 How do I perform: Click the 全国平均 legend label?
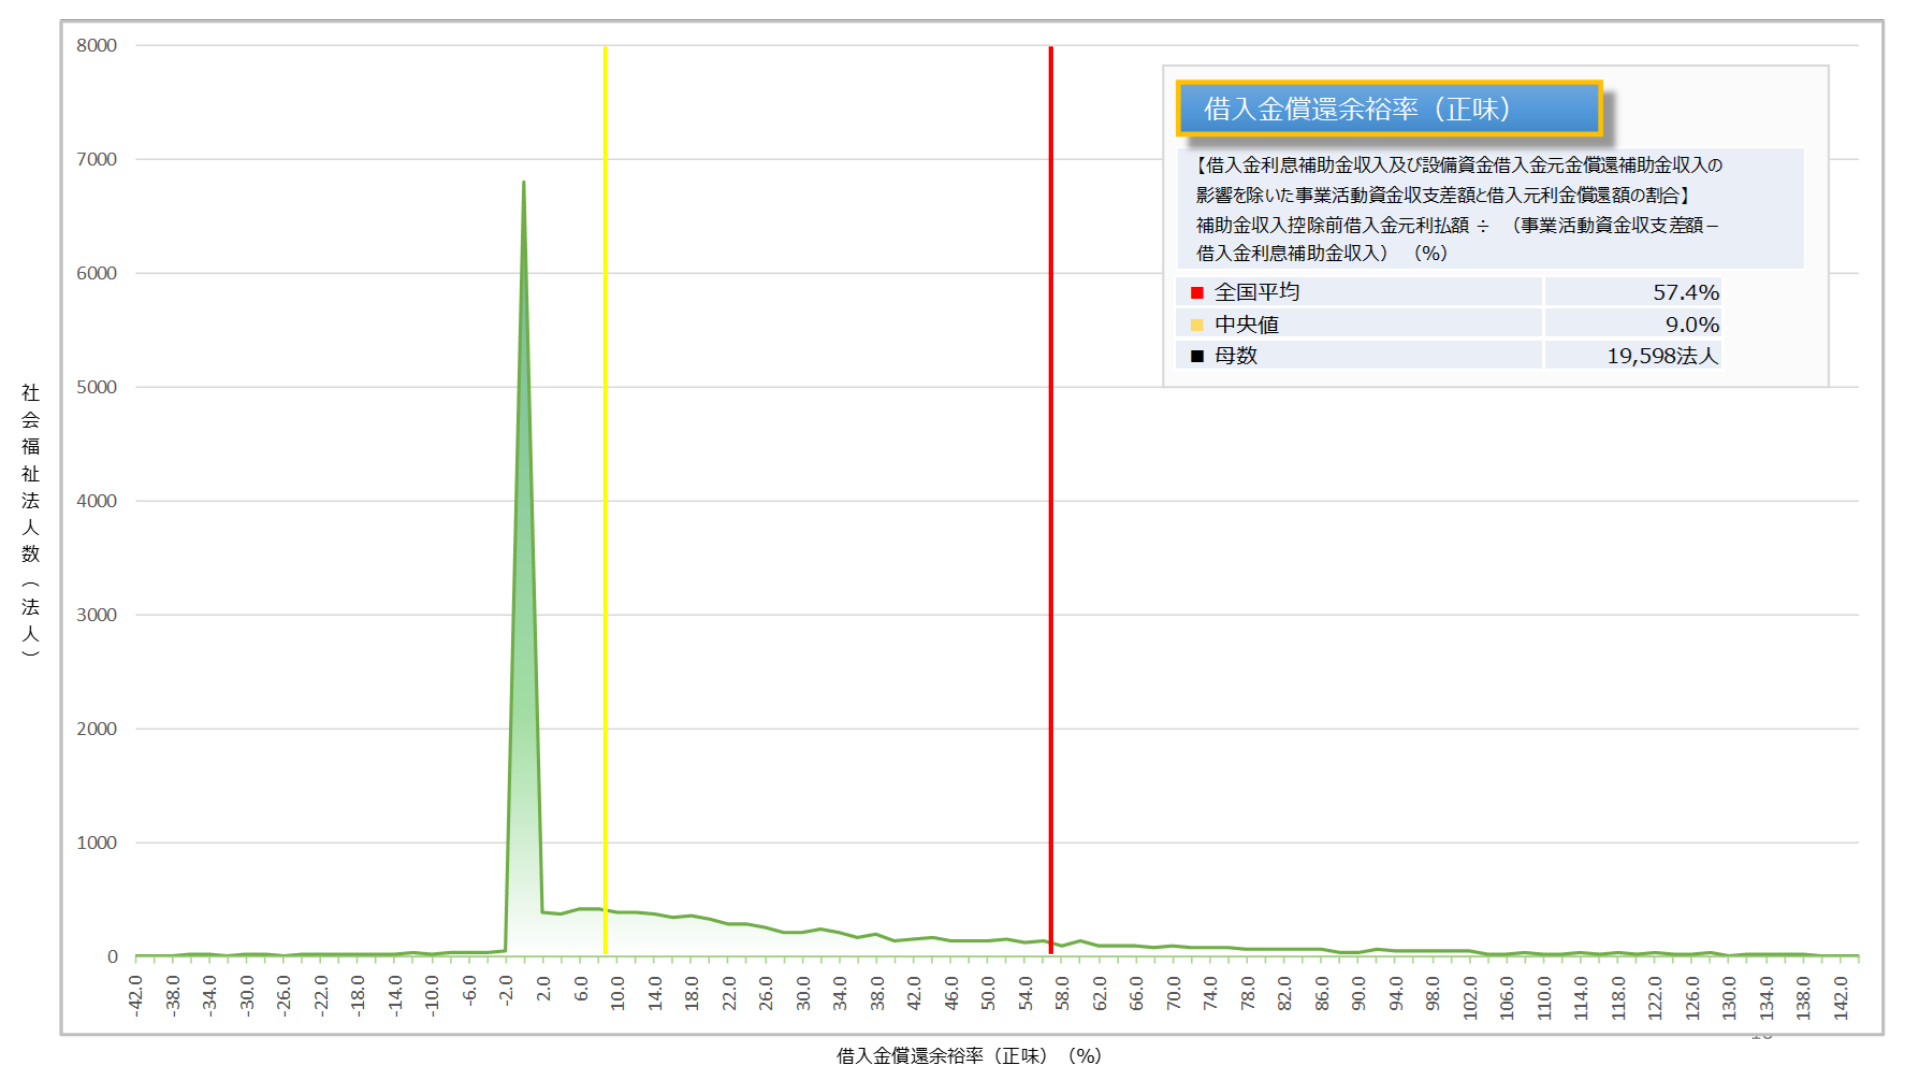(x=1256, y=293)
